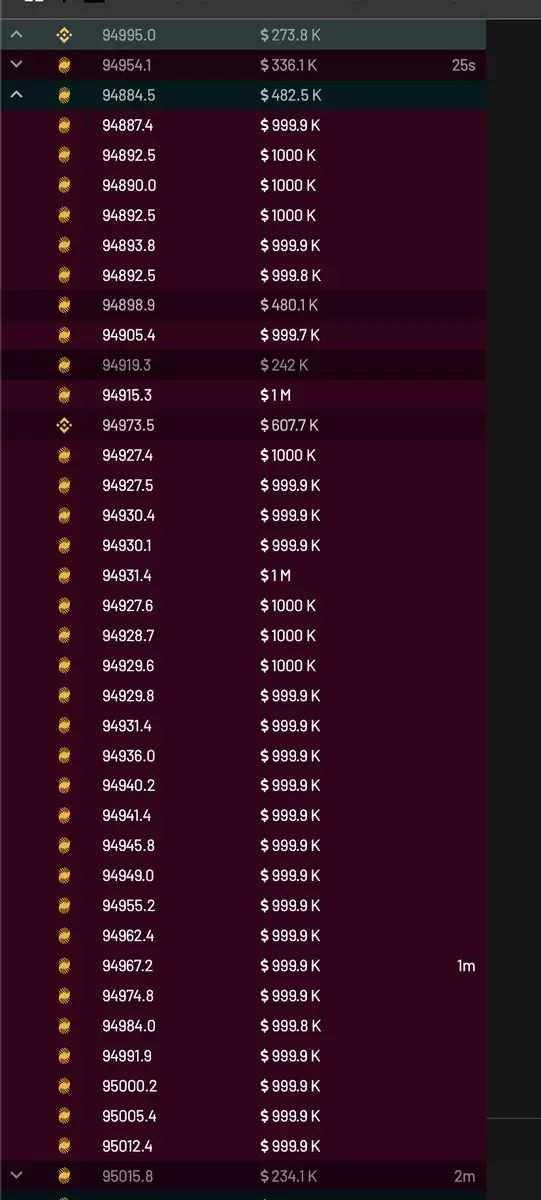
Task: Click the 1m label on the 94967.2 row
Action: pyautogui.click(x=466, y=965)
